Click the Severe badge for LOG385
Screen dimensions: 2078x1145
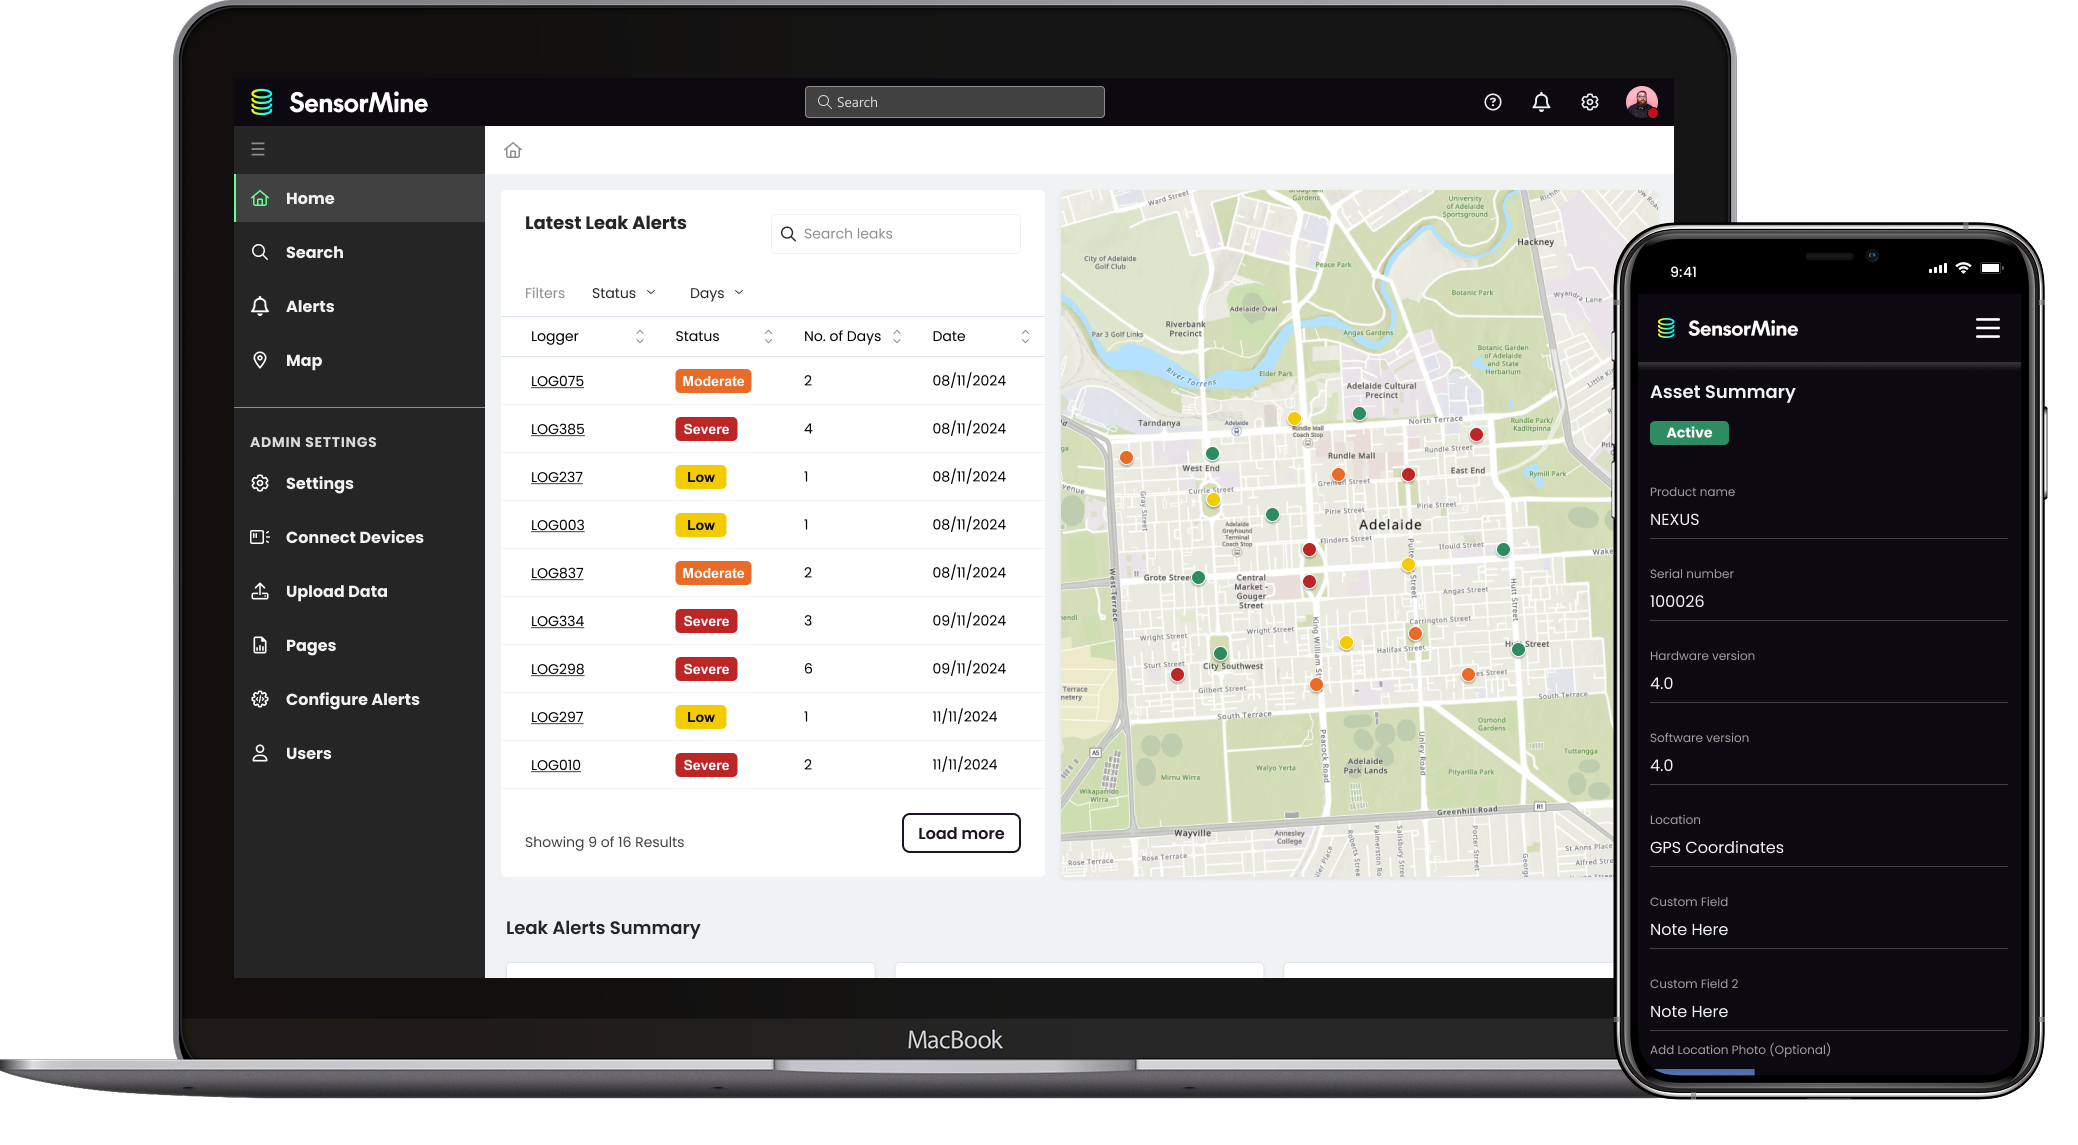coord(706,429)
